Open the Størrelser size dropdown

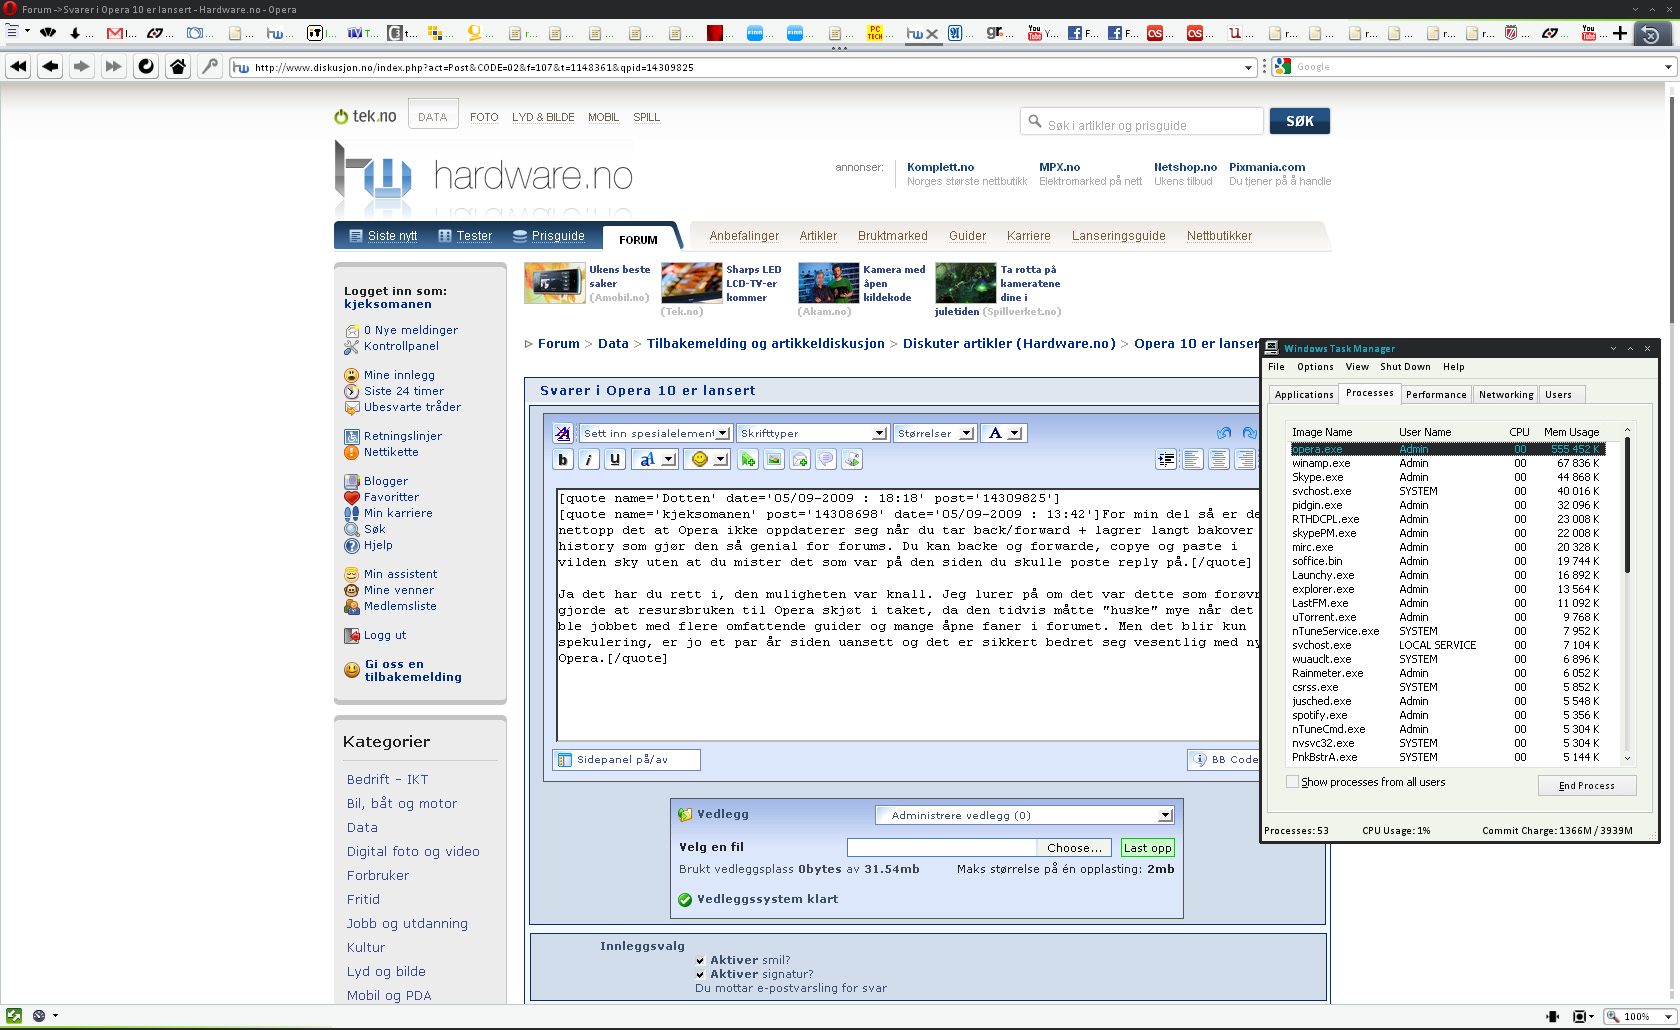click(934, 433)
